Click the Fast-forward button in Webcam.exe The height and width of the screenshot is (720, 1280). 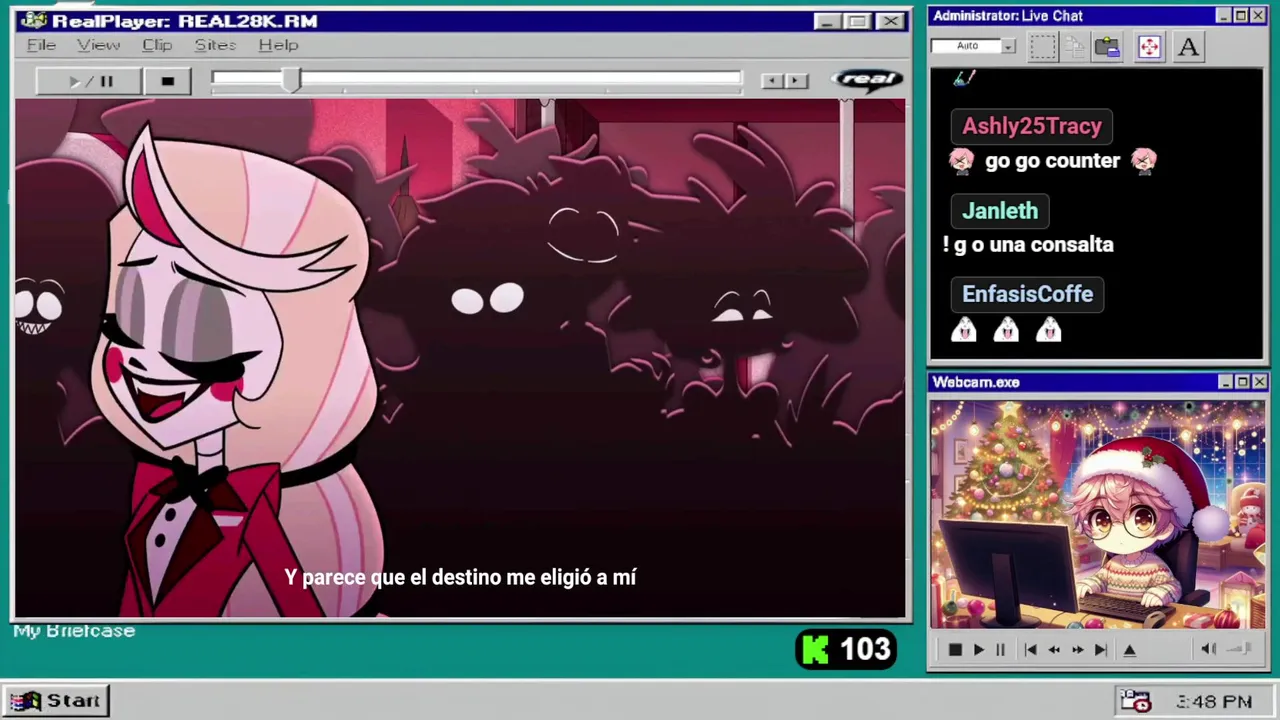[x=1077, y=650]
